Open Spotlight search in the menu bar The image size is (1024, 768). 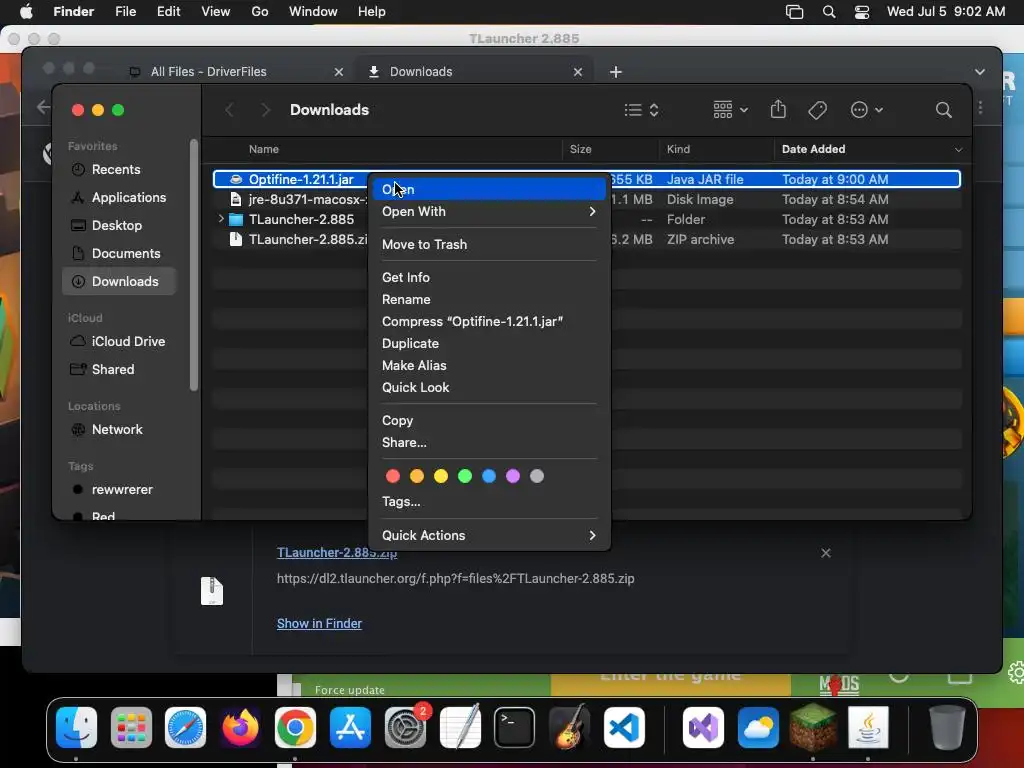pos(829,12)
